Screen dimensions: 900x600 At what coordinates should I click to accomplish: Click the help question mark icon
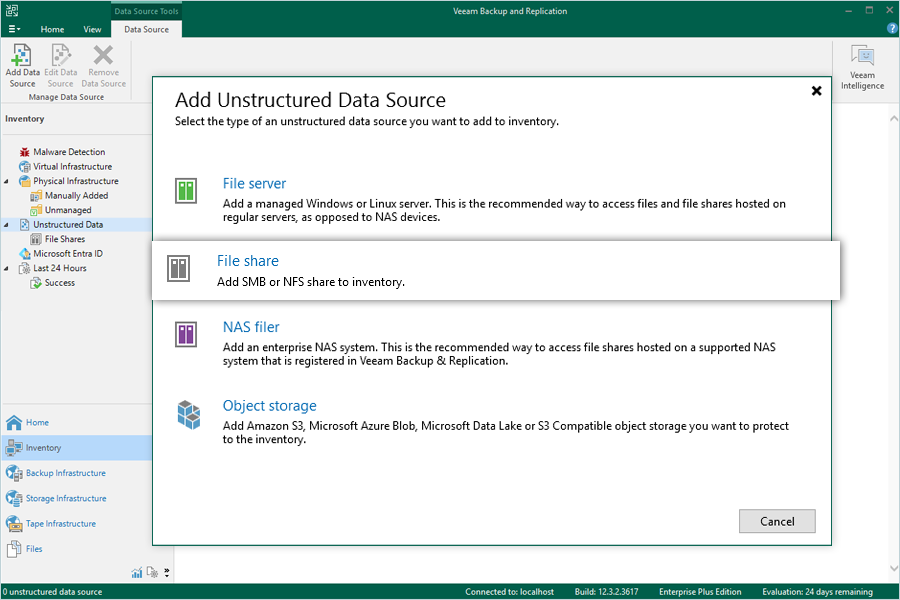892,29
